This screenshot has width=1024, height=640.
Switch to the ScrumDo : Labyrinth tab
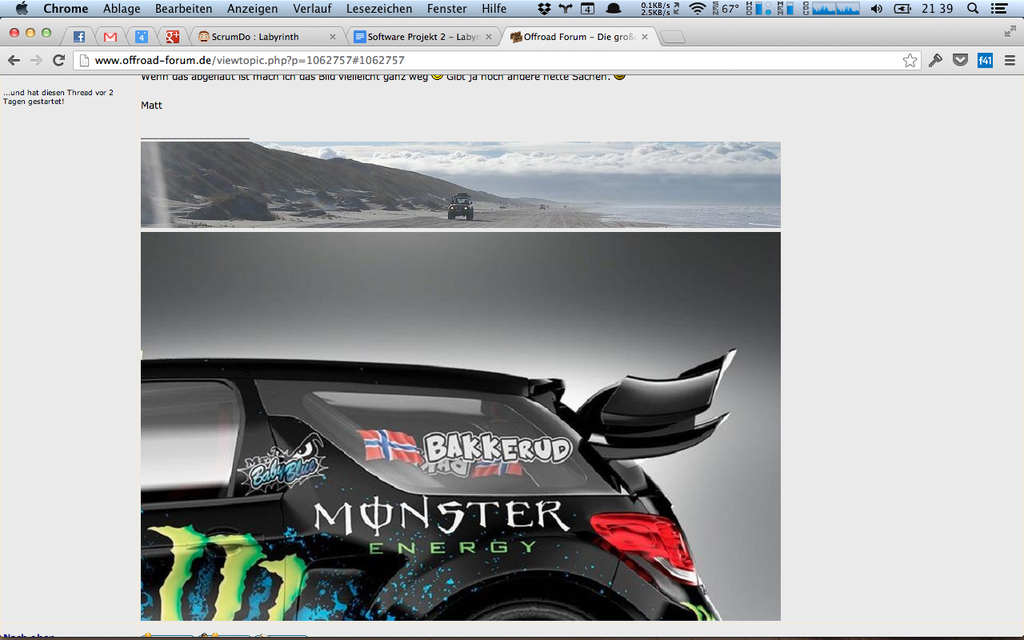268,37
